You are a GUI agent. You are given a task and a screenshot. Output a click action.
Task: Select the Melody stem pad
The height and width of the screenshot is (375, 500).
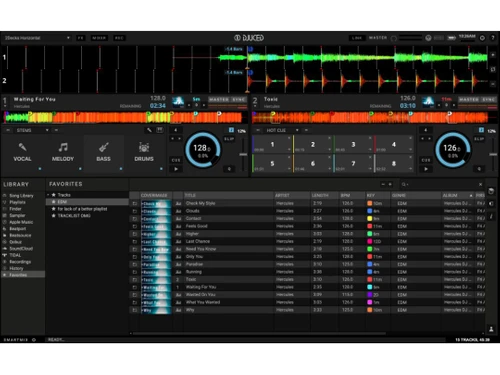[63, 153]
